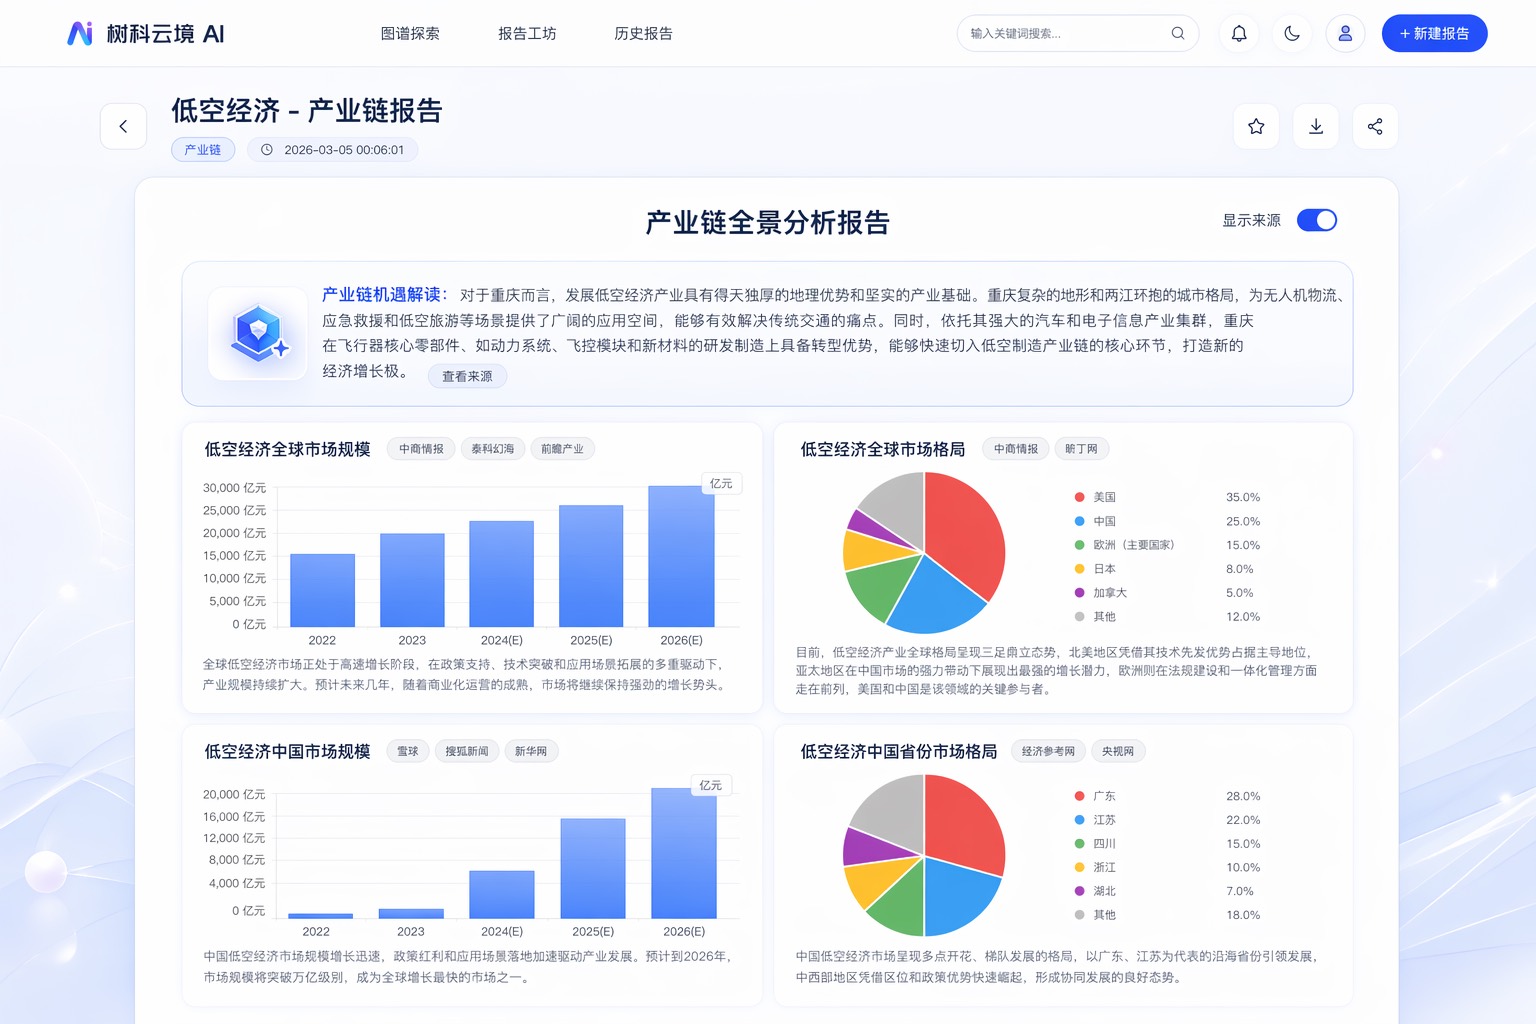The image size is (1536, 1024).
Task: Open the 雪球 source tag
Action: pyautogui.click(x=408, y=751)
